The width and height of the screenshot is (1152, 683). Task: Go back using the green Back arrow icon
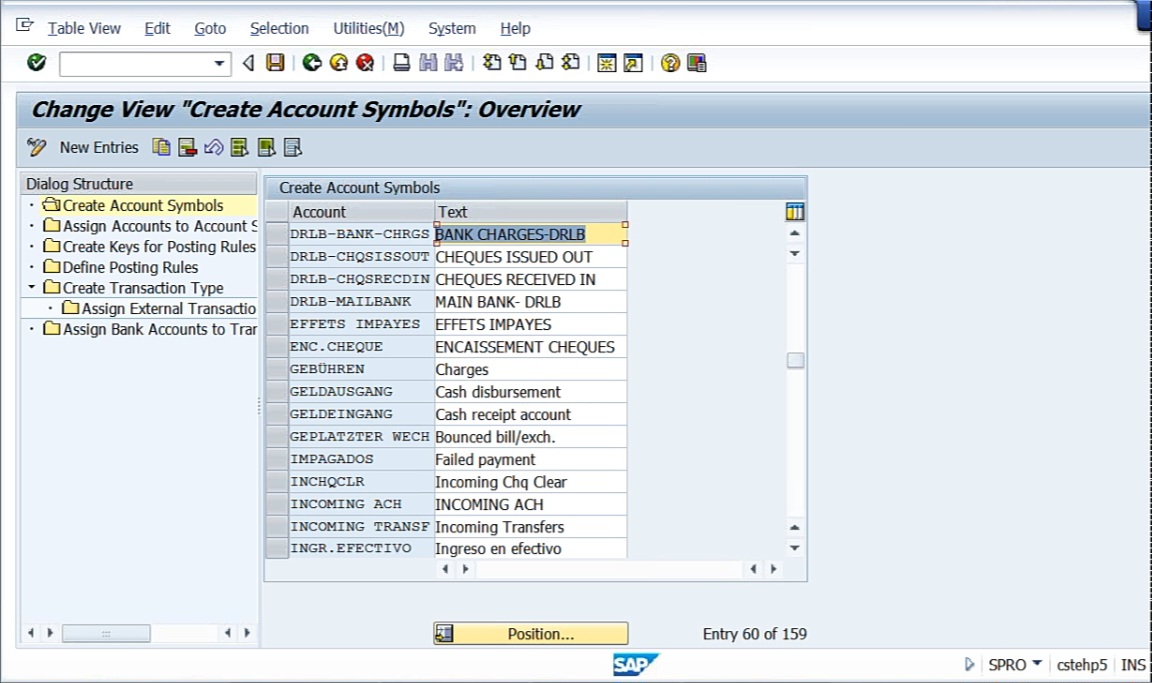tap(312, 63)
